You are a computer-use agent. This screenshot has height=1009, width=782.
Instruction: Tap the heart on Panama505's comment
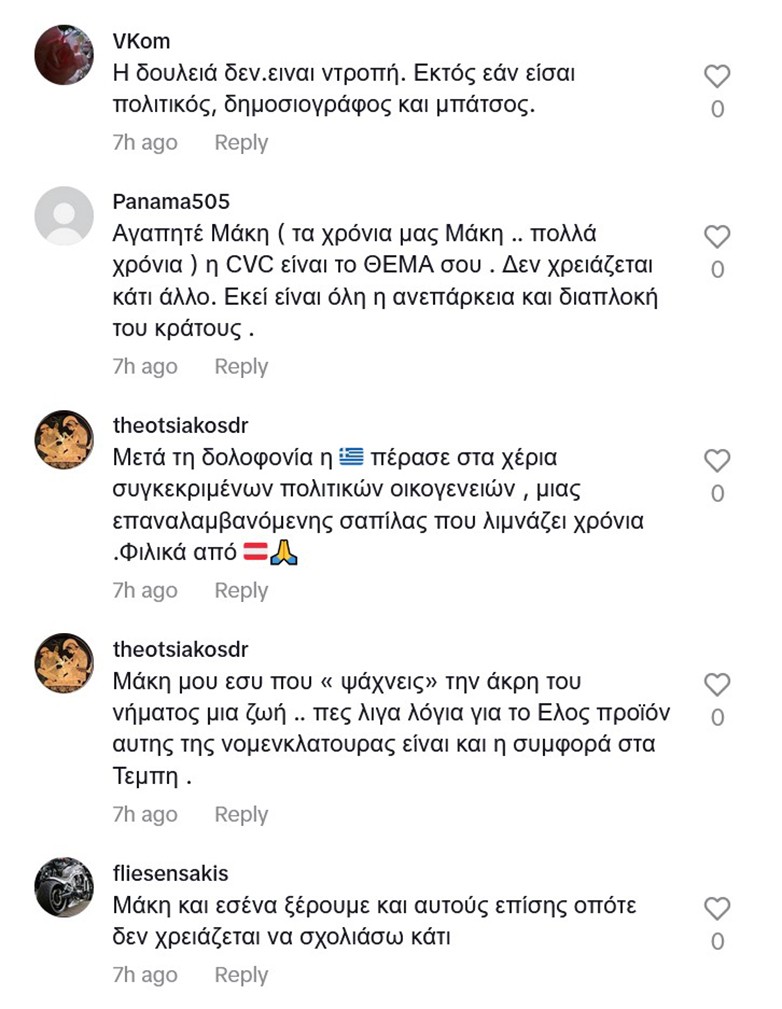717,237
